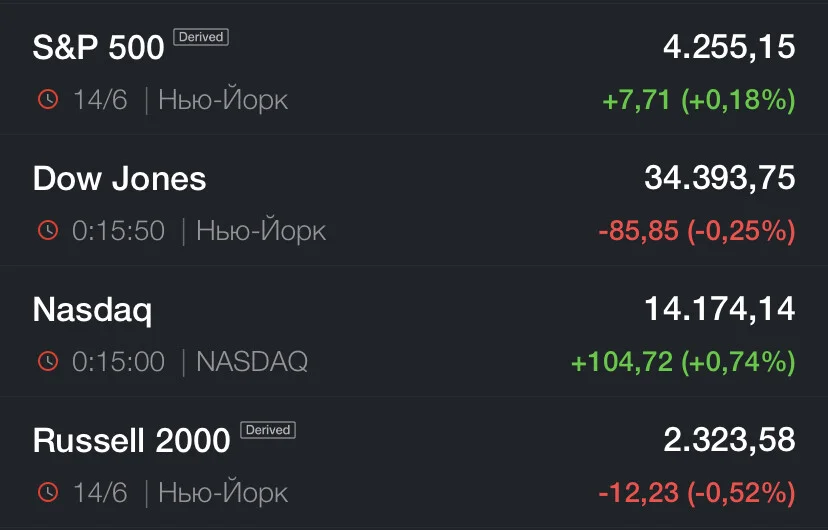Viewport: 828px width, 530px height.
Task: Select the S&P 500 price 4.255,15
Action: click(x=729, y=47)
